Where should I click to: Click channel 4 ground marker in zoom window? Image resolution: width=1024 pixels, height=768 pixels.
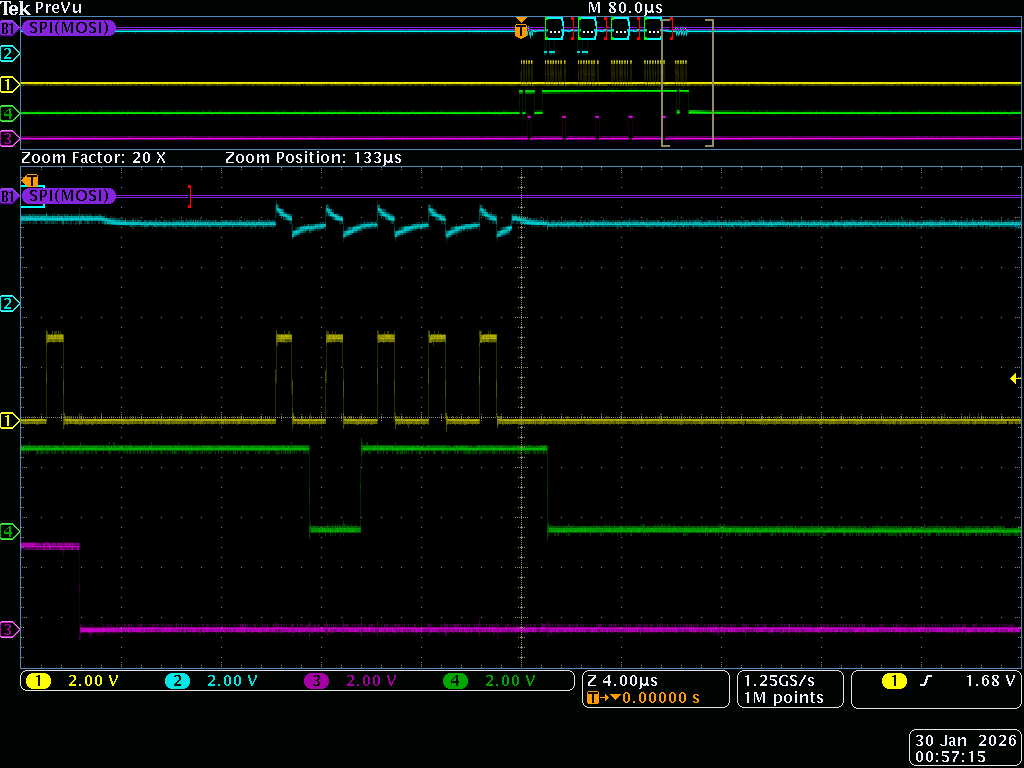click(10, 531)
